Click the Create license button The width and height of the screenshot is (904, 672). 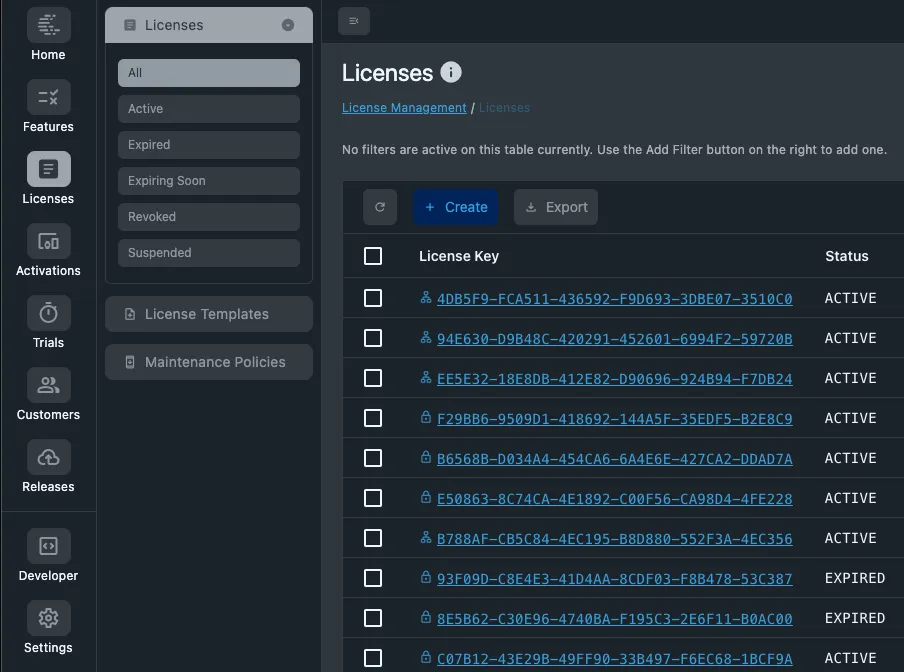point(456,207)
